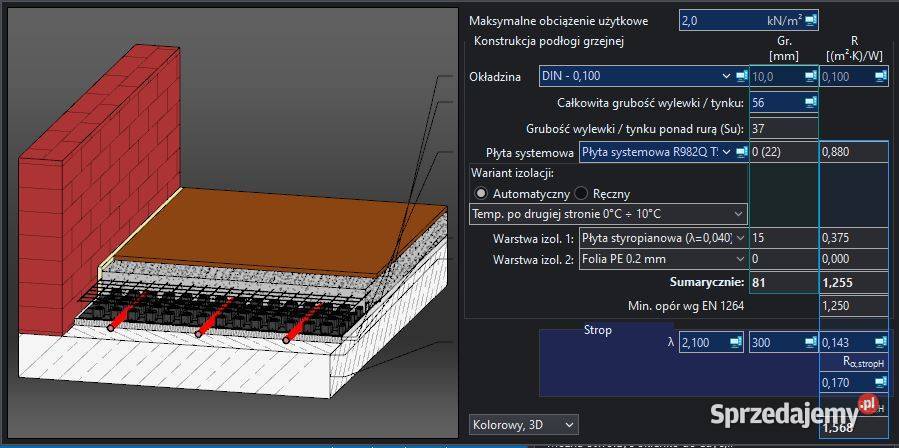Click monitor icon beside Okładzina dropdown
This screenshot has height=448, width=899.
tap(742, 76)
